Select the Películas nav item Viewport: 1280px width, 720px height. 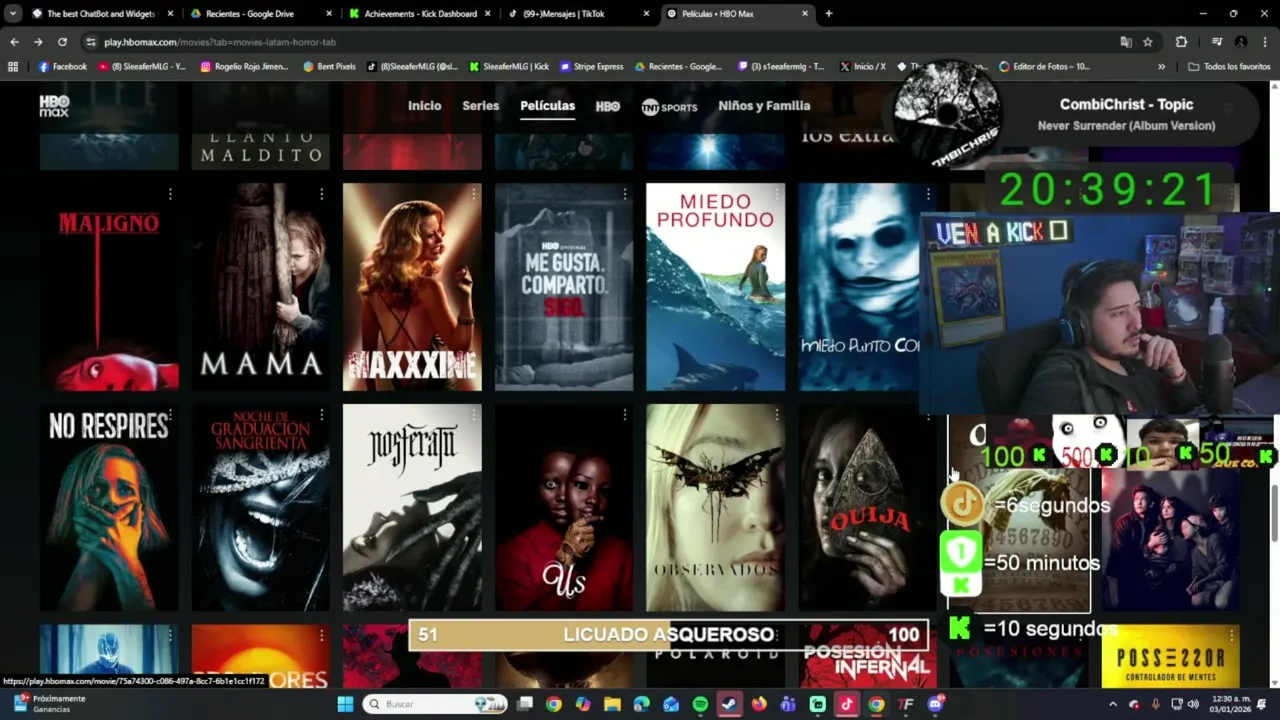[x=547, y=106]
